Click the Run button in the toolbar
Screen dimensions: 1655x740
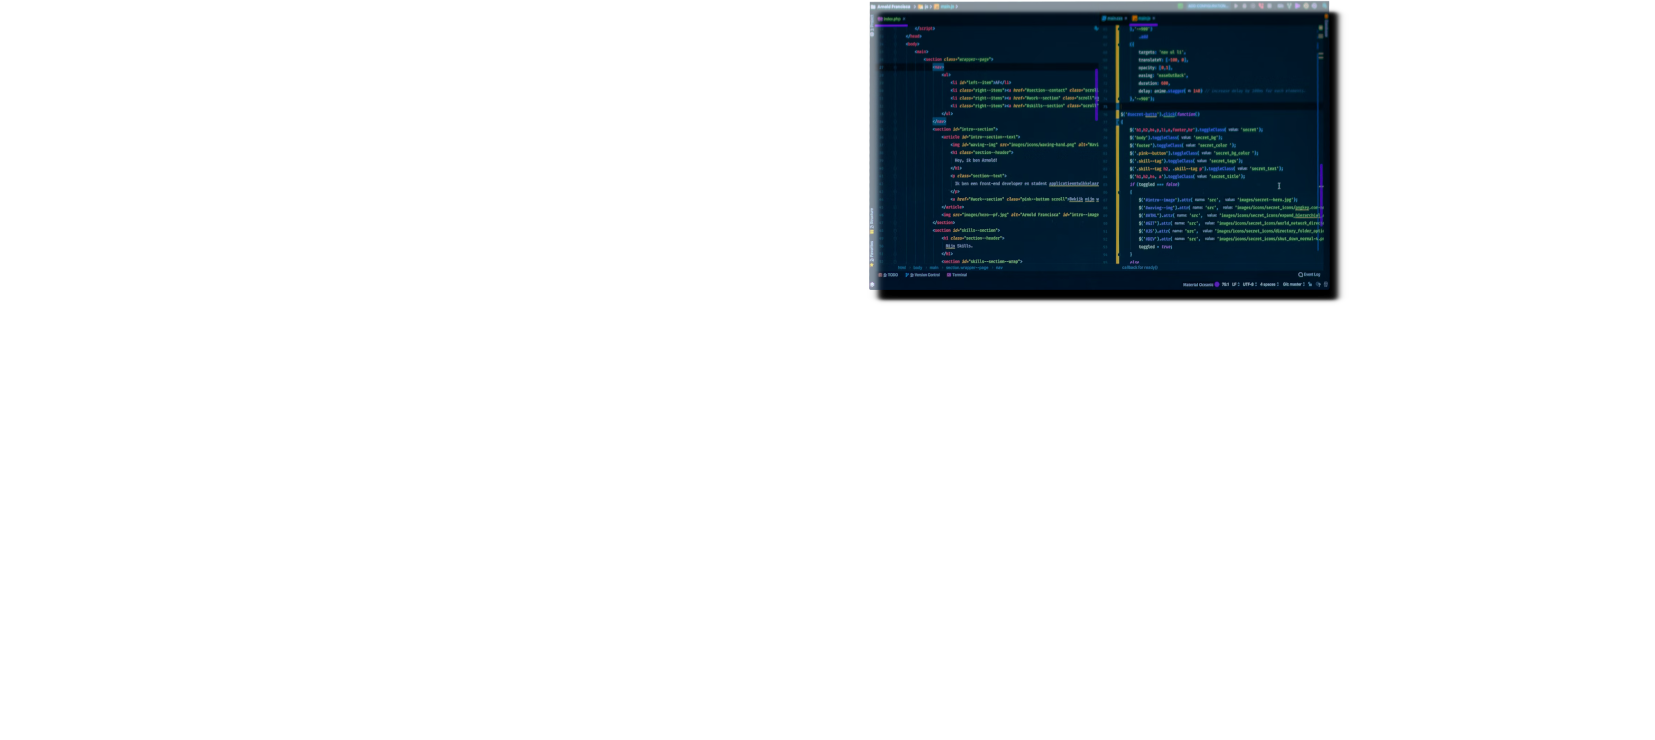click(x=1237, y=6)
